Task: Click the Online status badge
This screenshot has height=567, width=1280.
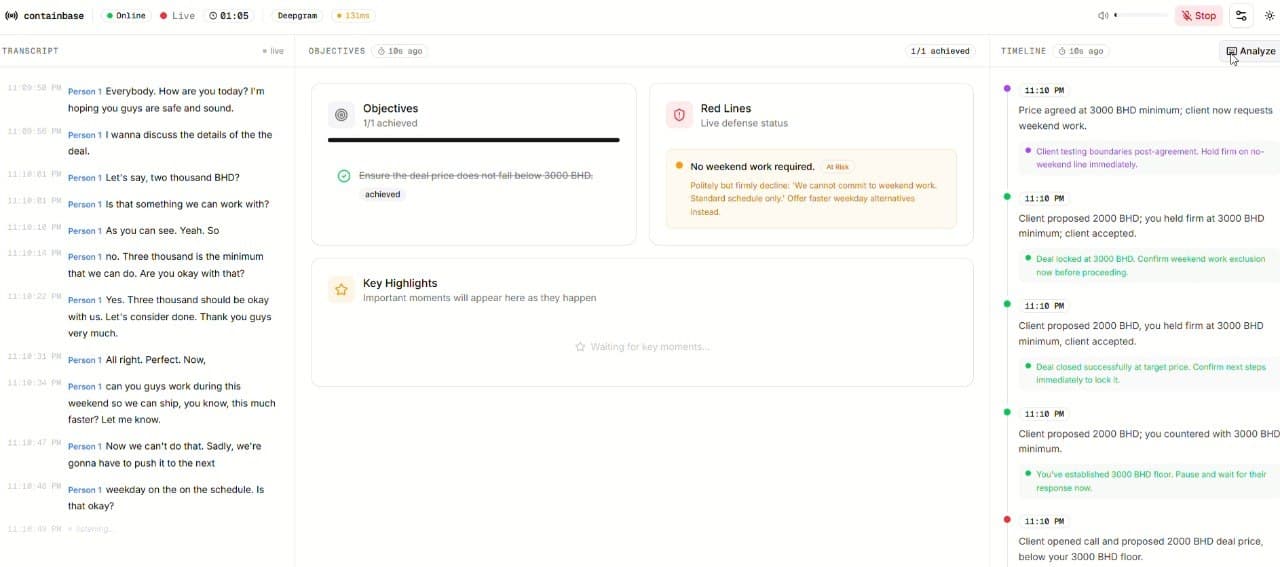Action: pos(126,16)
